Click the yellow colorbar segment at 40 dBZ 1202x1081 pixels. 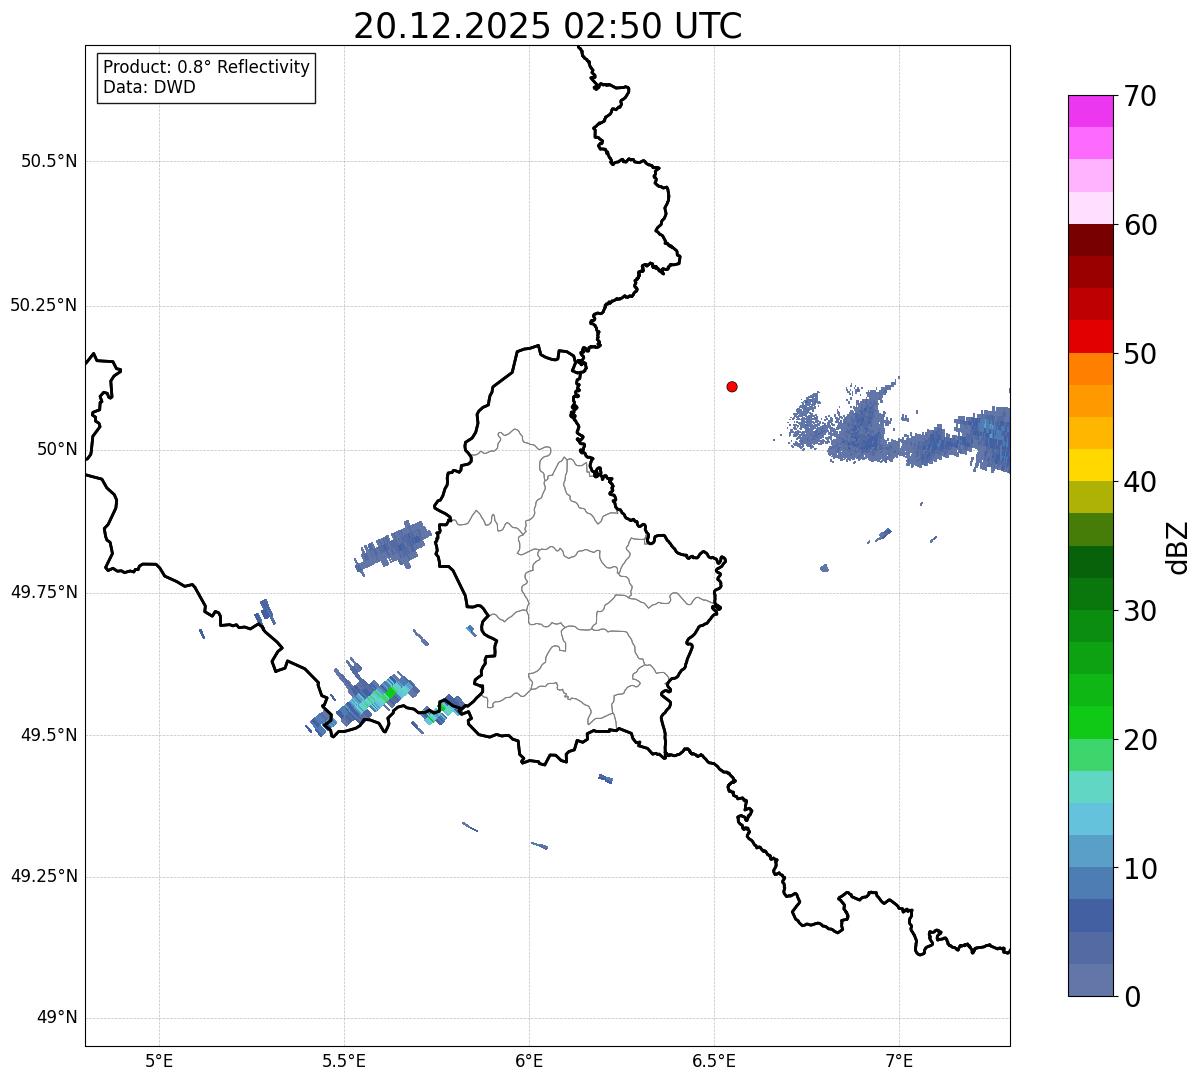point(1090,466)
